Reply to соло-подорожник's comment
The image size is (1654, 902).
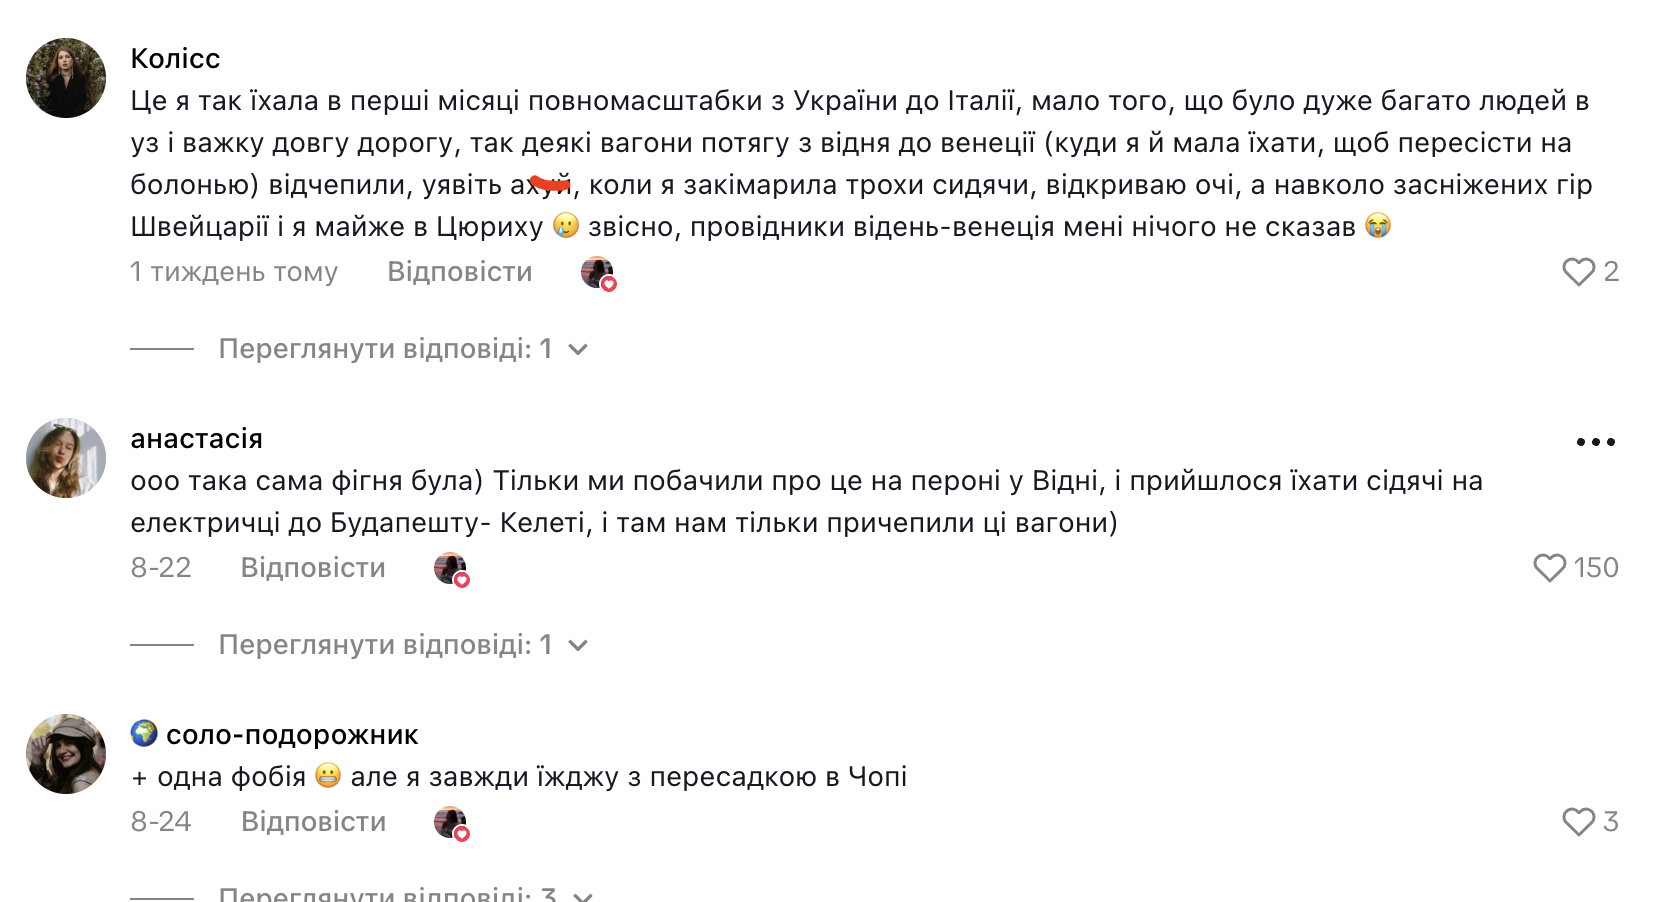click(x=313, y=822)
